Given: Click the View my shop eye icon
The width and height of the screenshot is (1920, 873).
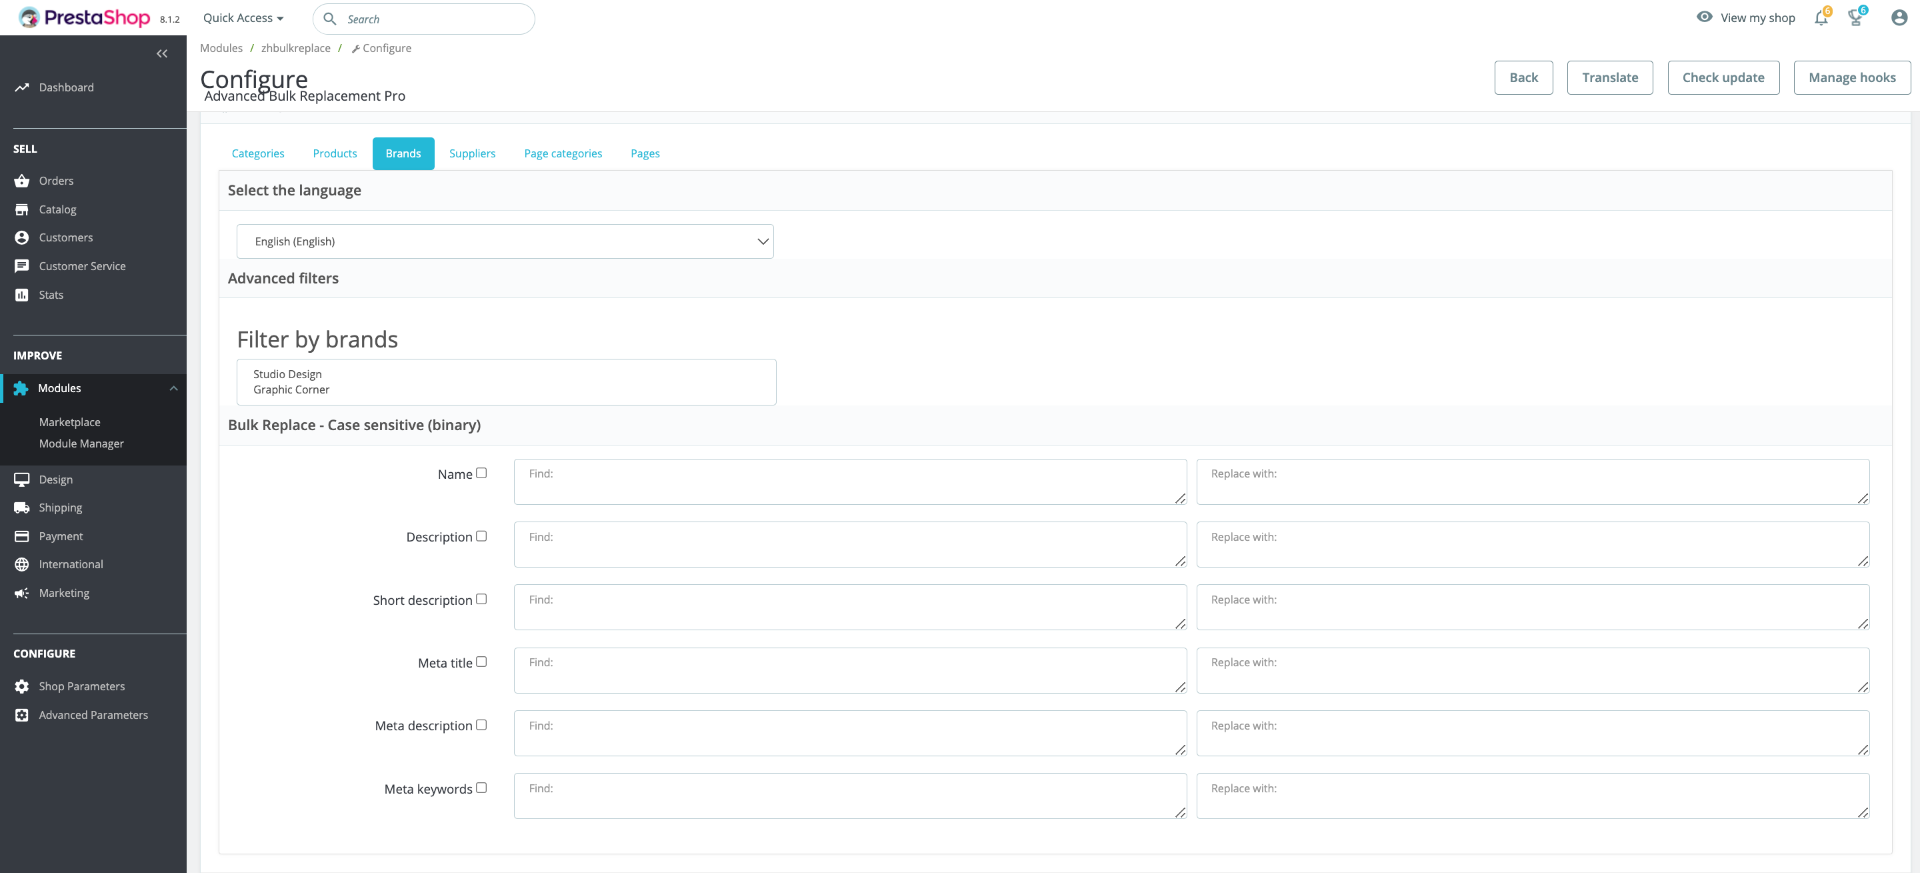Looking at the screenshot, I should (1705, 17).
